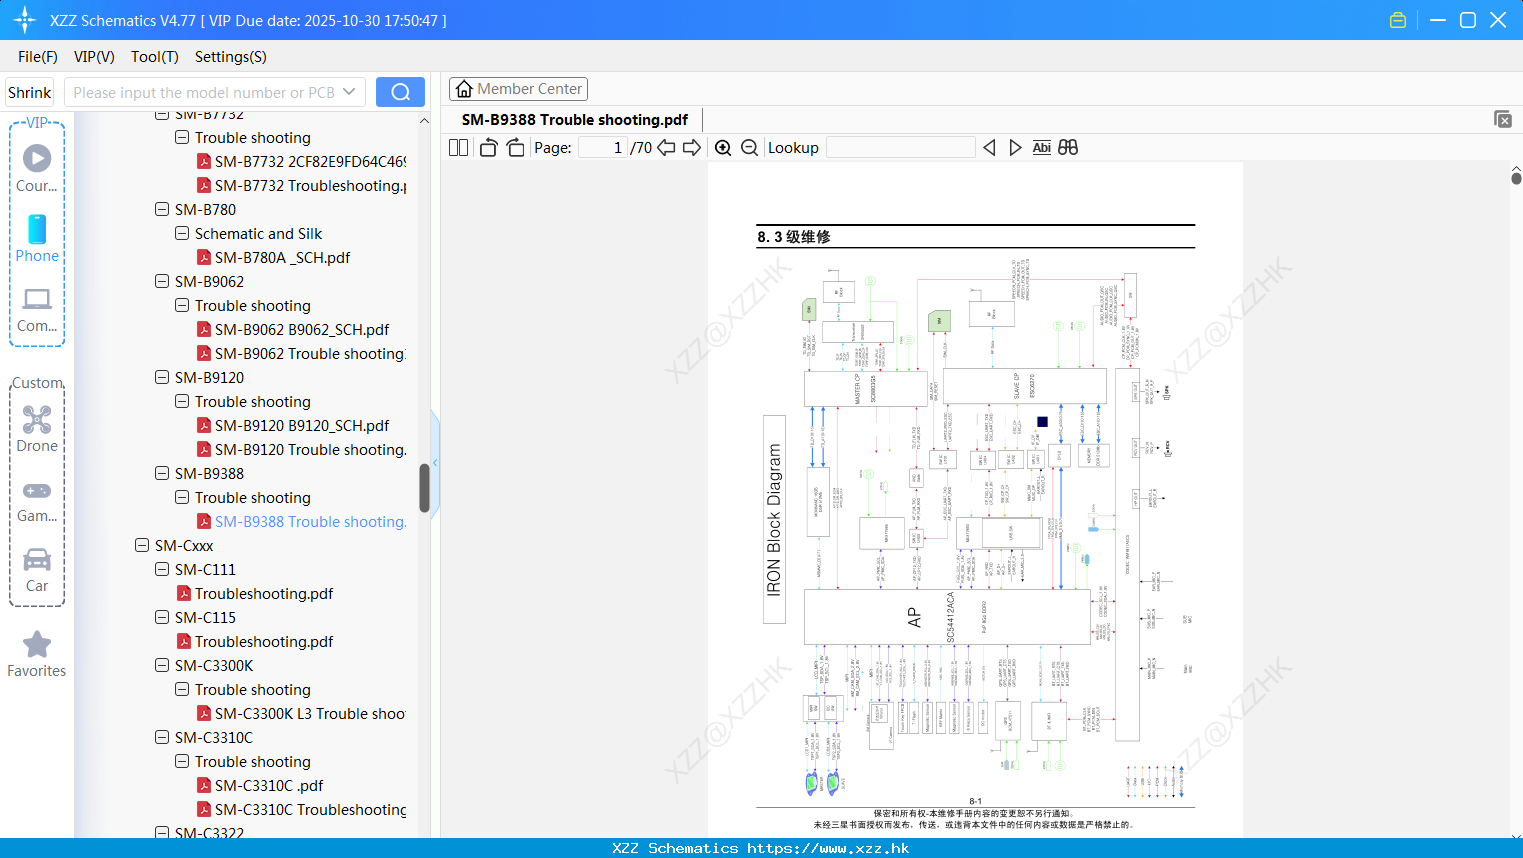The image size is (1523, 858).
Task: Click the Shrink button
Action: click(x=29, y=92)
